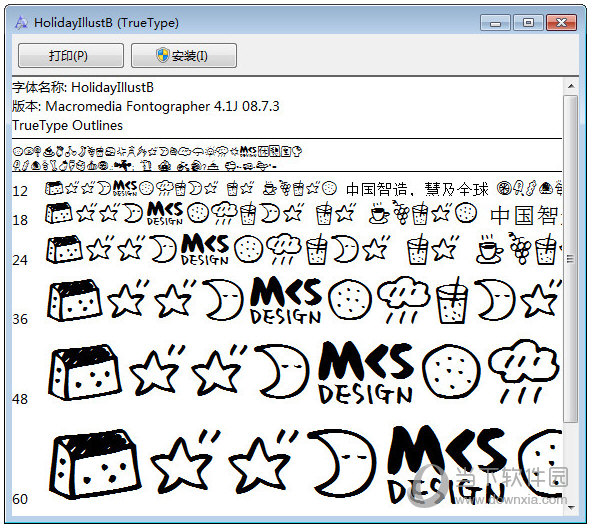The height and width of the screenshot is (529, 592).
Task: Click the size label 12
Action: (20, 191)
